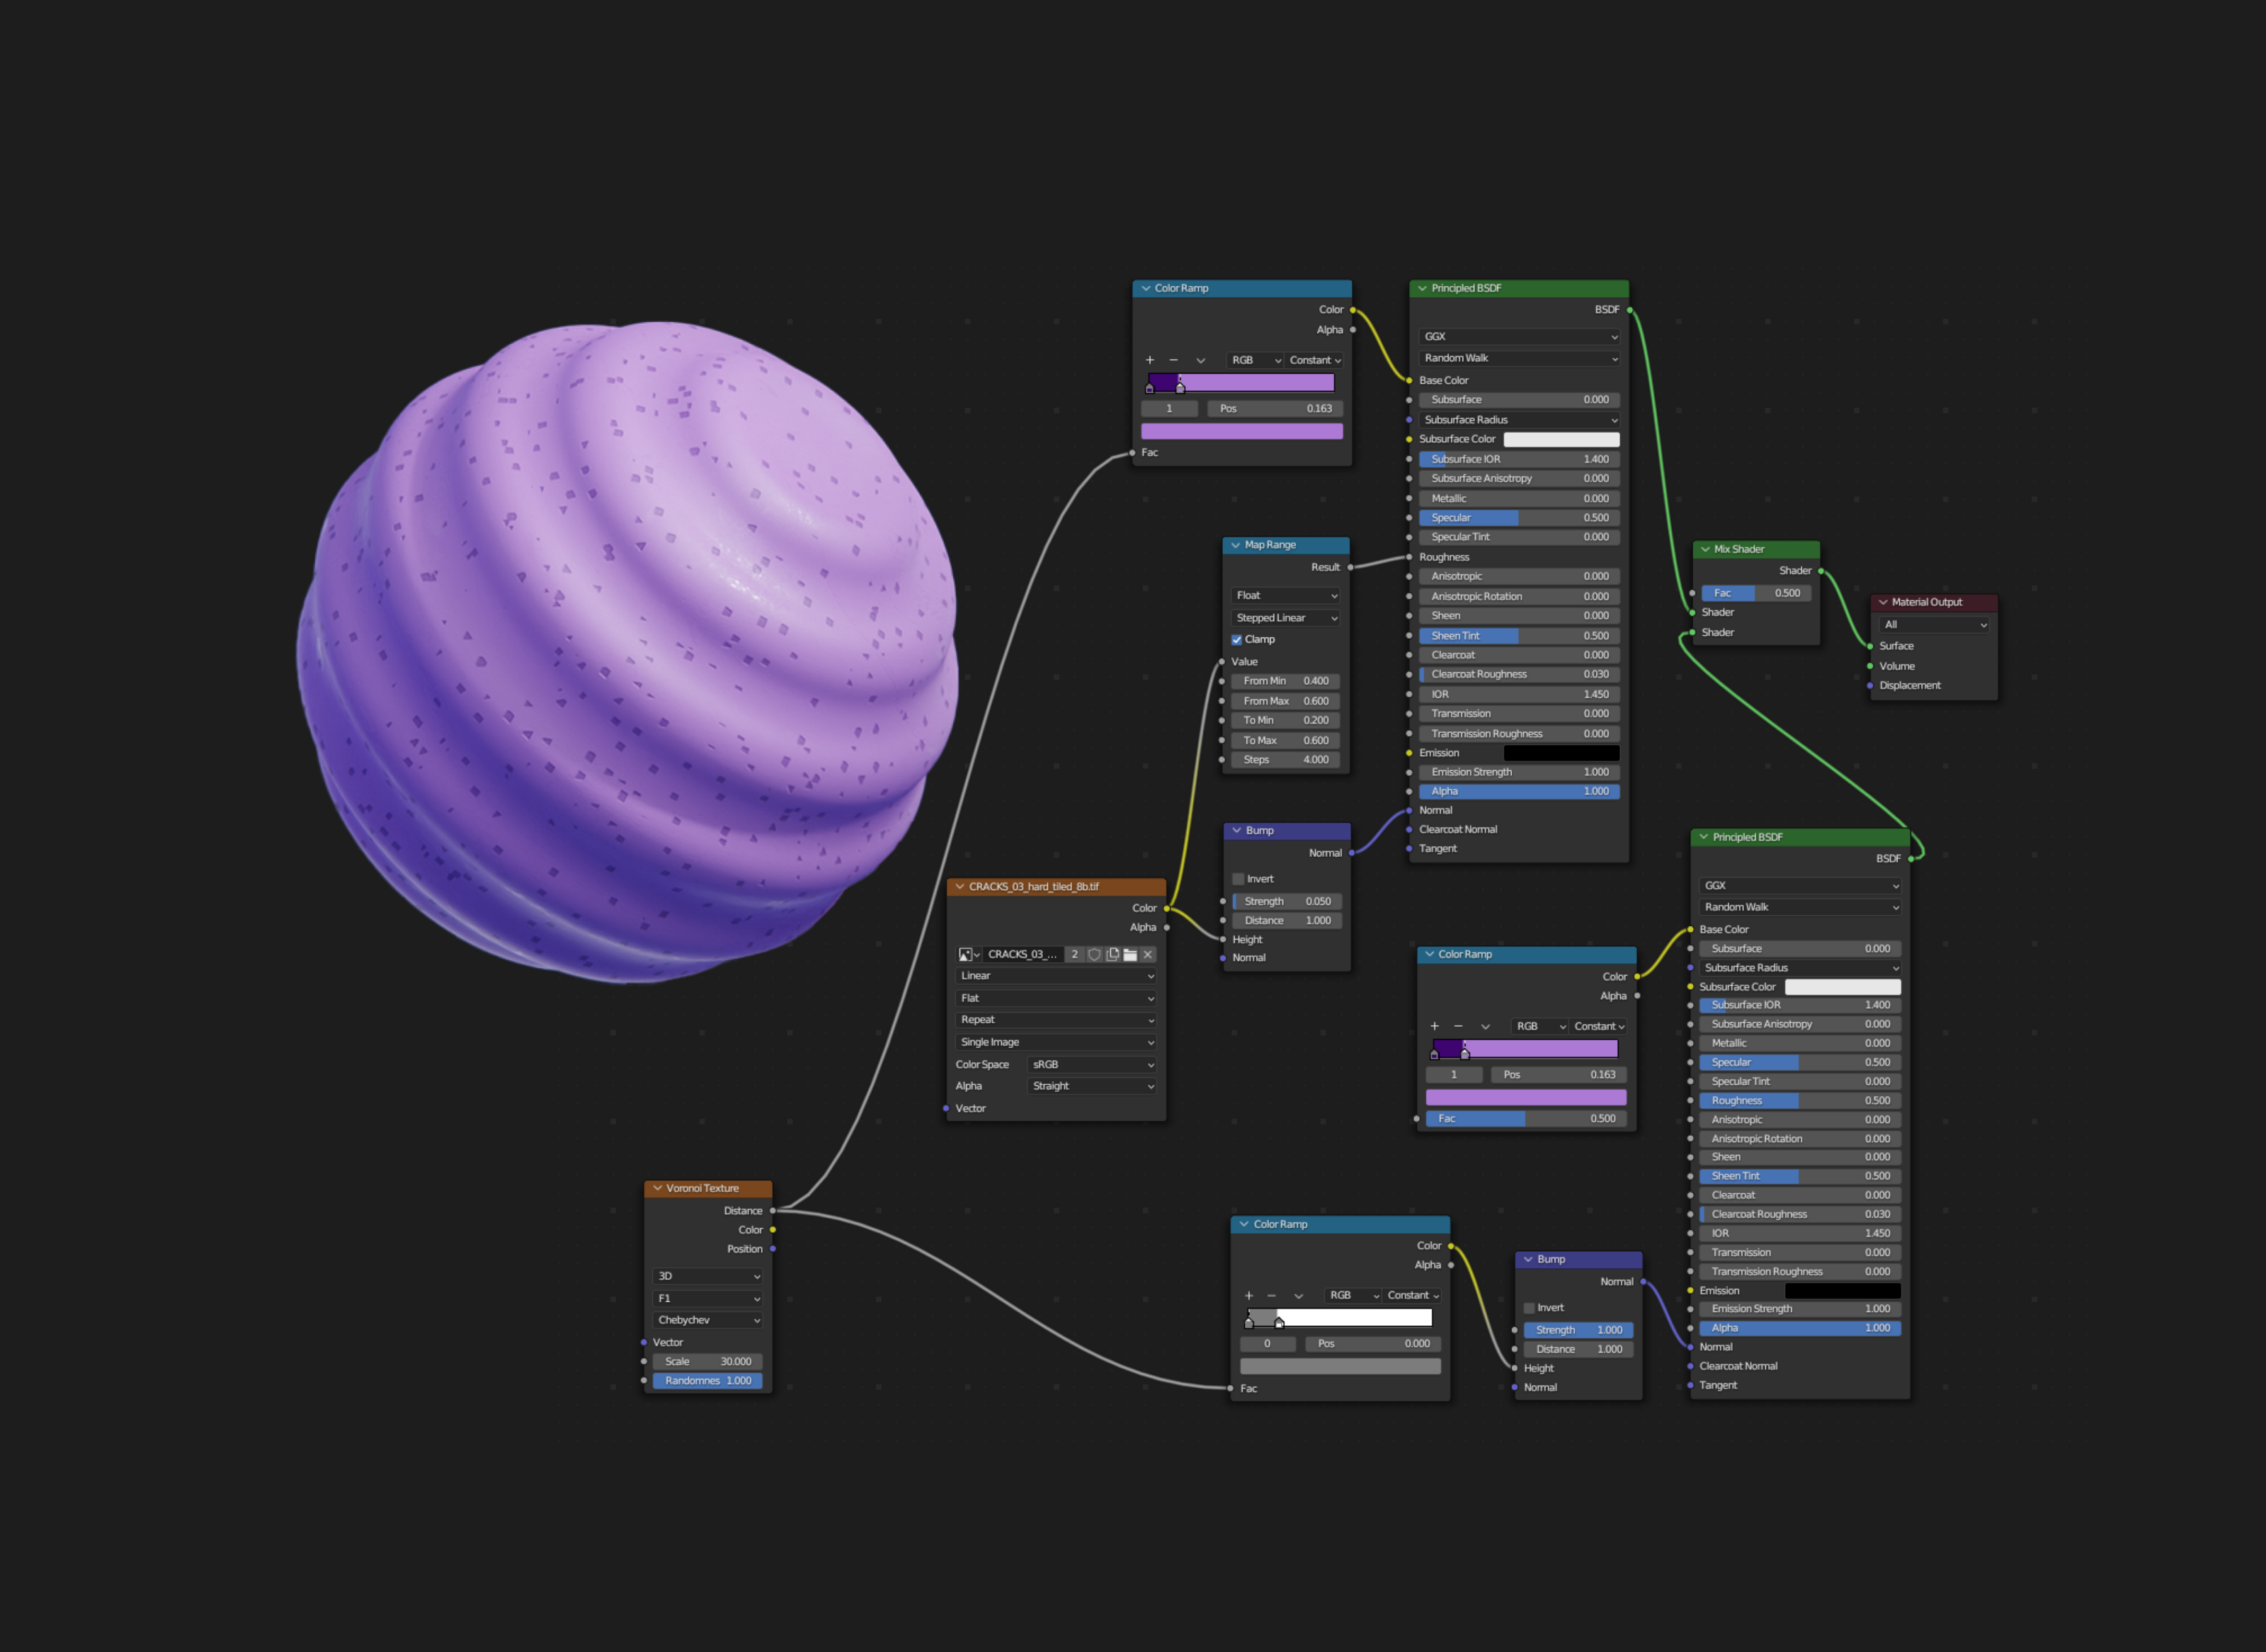Remove a color stop on the top Color Ramp

tap(1173, 360)
